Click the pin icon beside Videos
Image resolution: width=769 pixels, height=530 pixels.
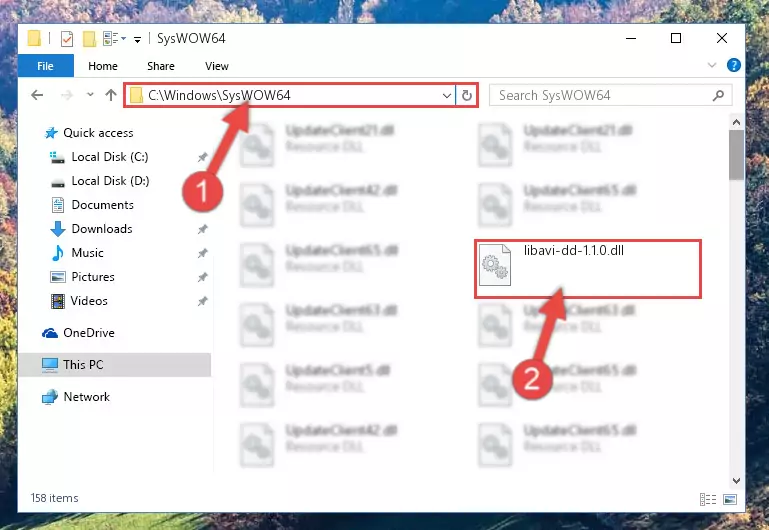(x=202, y=301)
